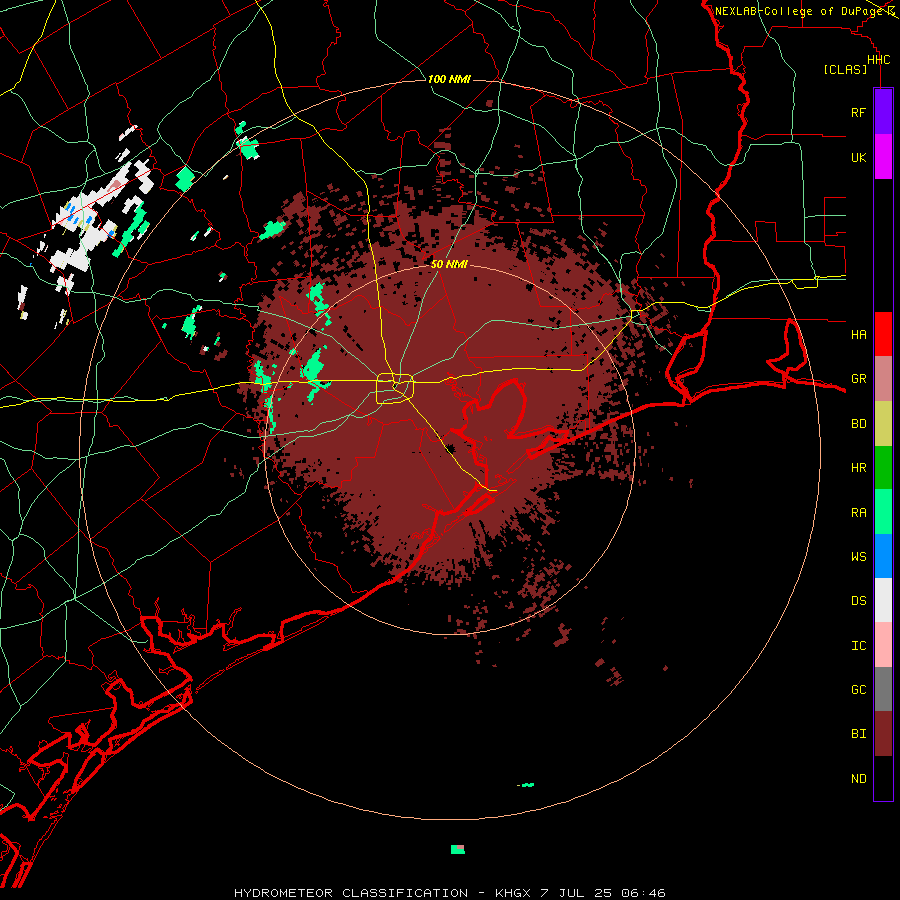Click the "RA" legend label
Image resolution: width=900 pixels, height=900 pixels.
858,513
